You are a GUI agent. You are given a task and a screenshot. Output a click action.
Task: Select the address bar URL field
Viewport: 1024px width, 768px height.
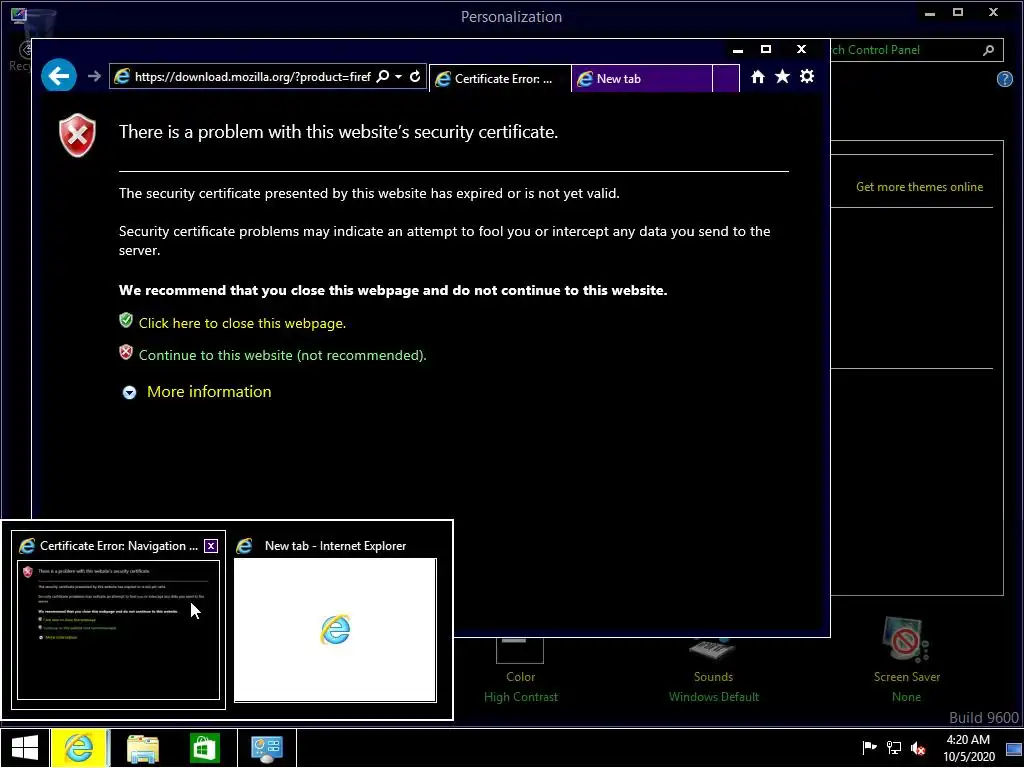click(253, 77)
